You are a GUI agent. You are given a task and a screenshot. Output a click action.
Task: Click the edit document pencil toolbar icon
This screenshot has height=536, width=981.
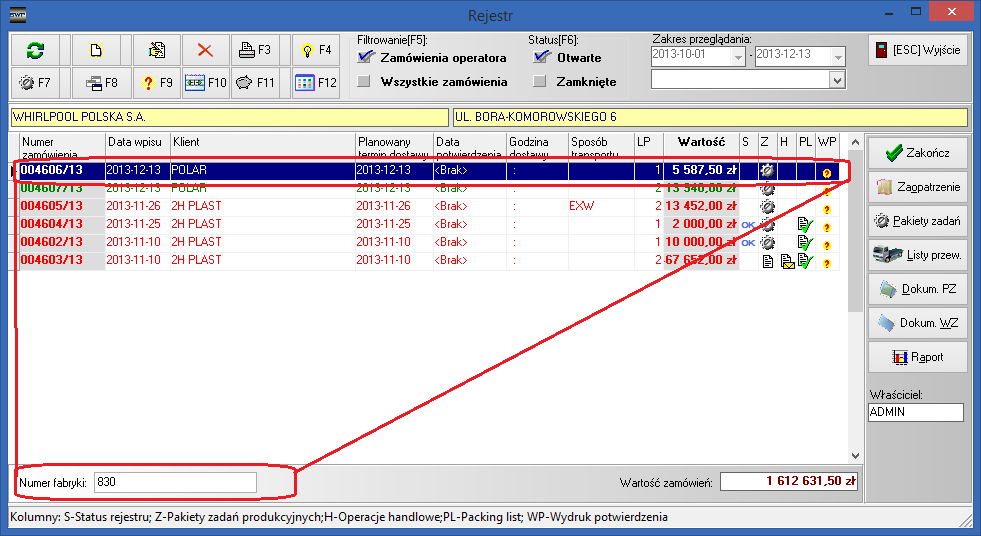tap(157, 49)
